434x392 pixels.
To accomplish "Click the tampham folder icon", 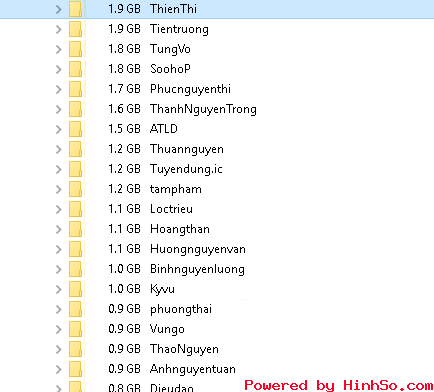I will pyautogui.click(x=76, y=189).
